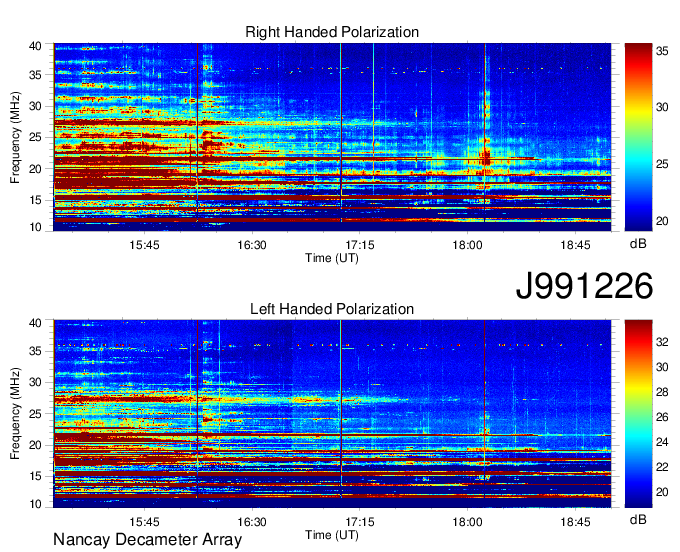Click "Time (UT)" under the Left Handed plot
Screen dimensions: 680x552
coord(332,535)
